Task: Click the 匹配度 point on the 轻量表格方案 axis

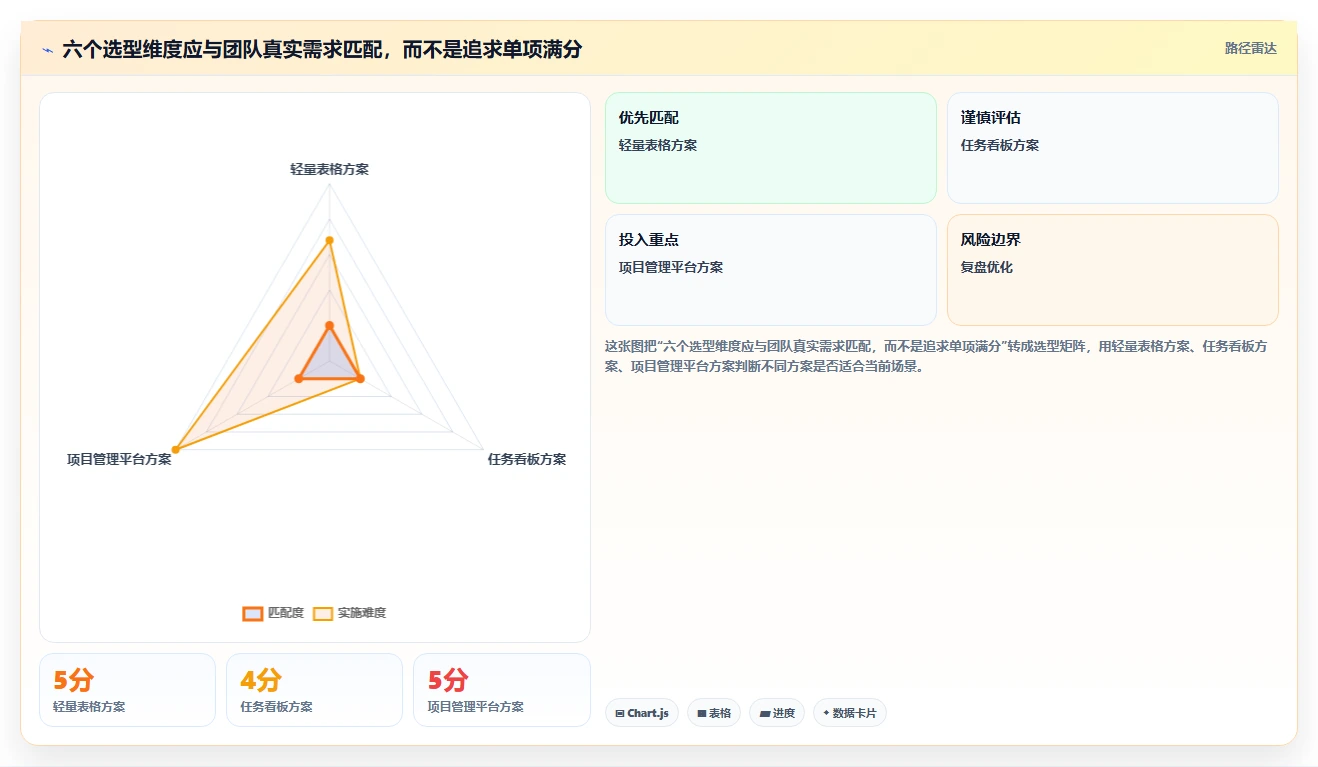Action: coord(329,325)
